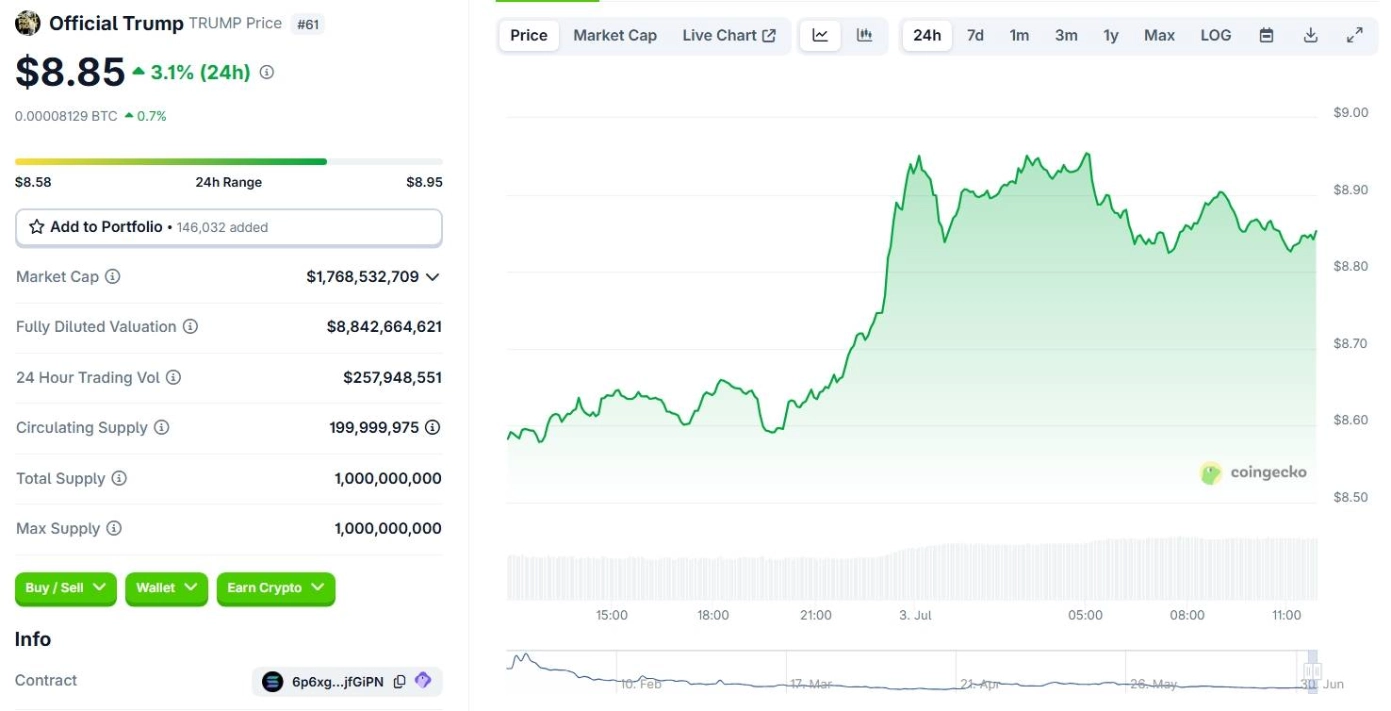Select line chart view icon

[820, 35]
